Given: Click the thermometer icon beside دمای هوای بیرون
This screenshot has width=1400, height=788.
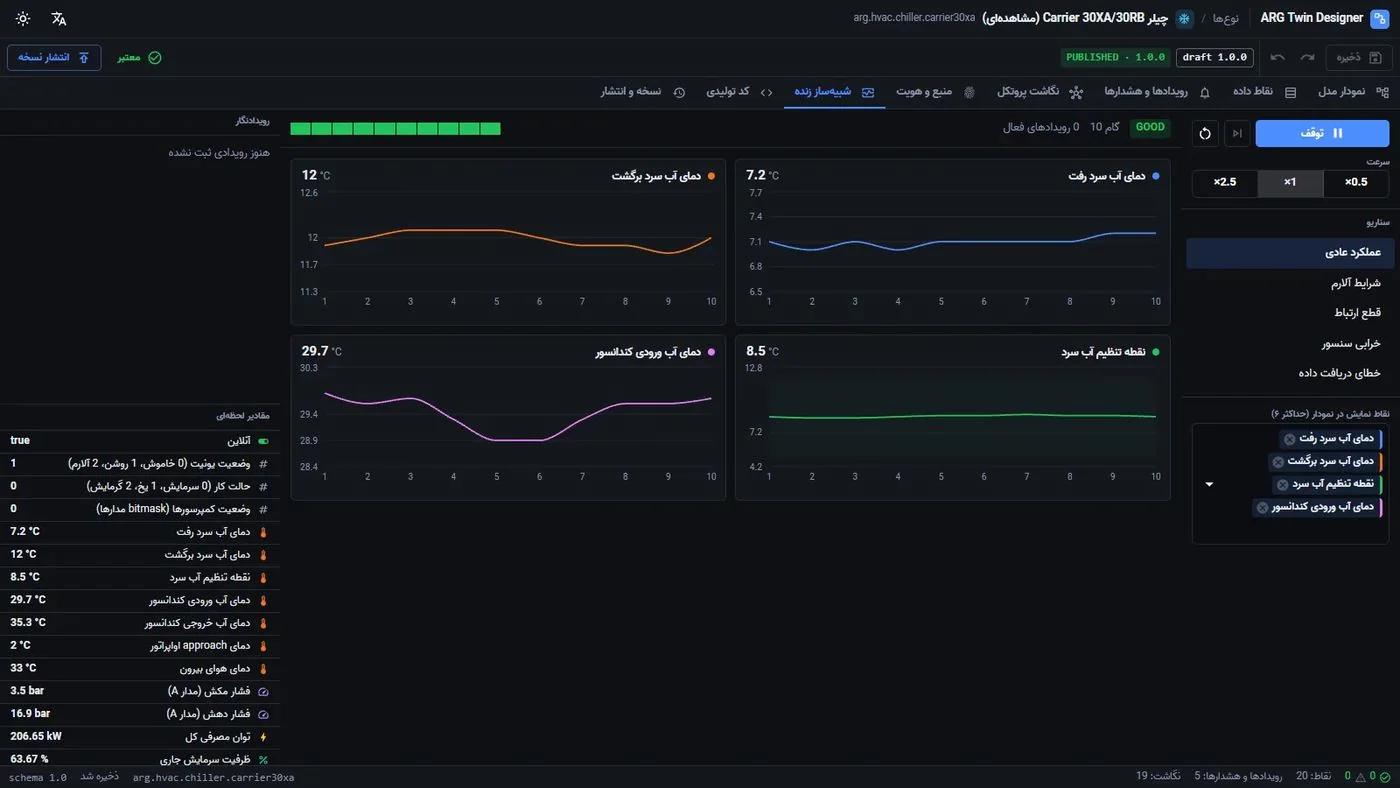Looking at the screenshot, I should [x=263, y=669].
